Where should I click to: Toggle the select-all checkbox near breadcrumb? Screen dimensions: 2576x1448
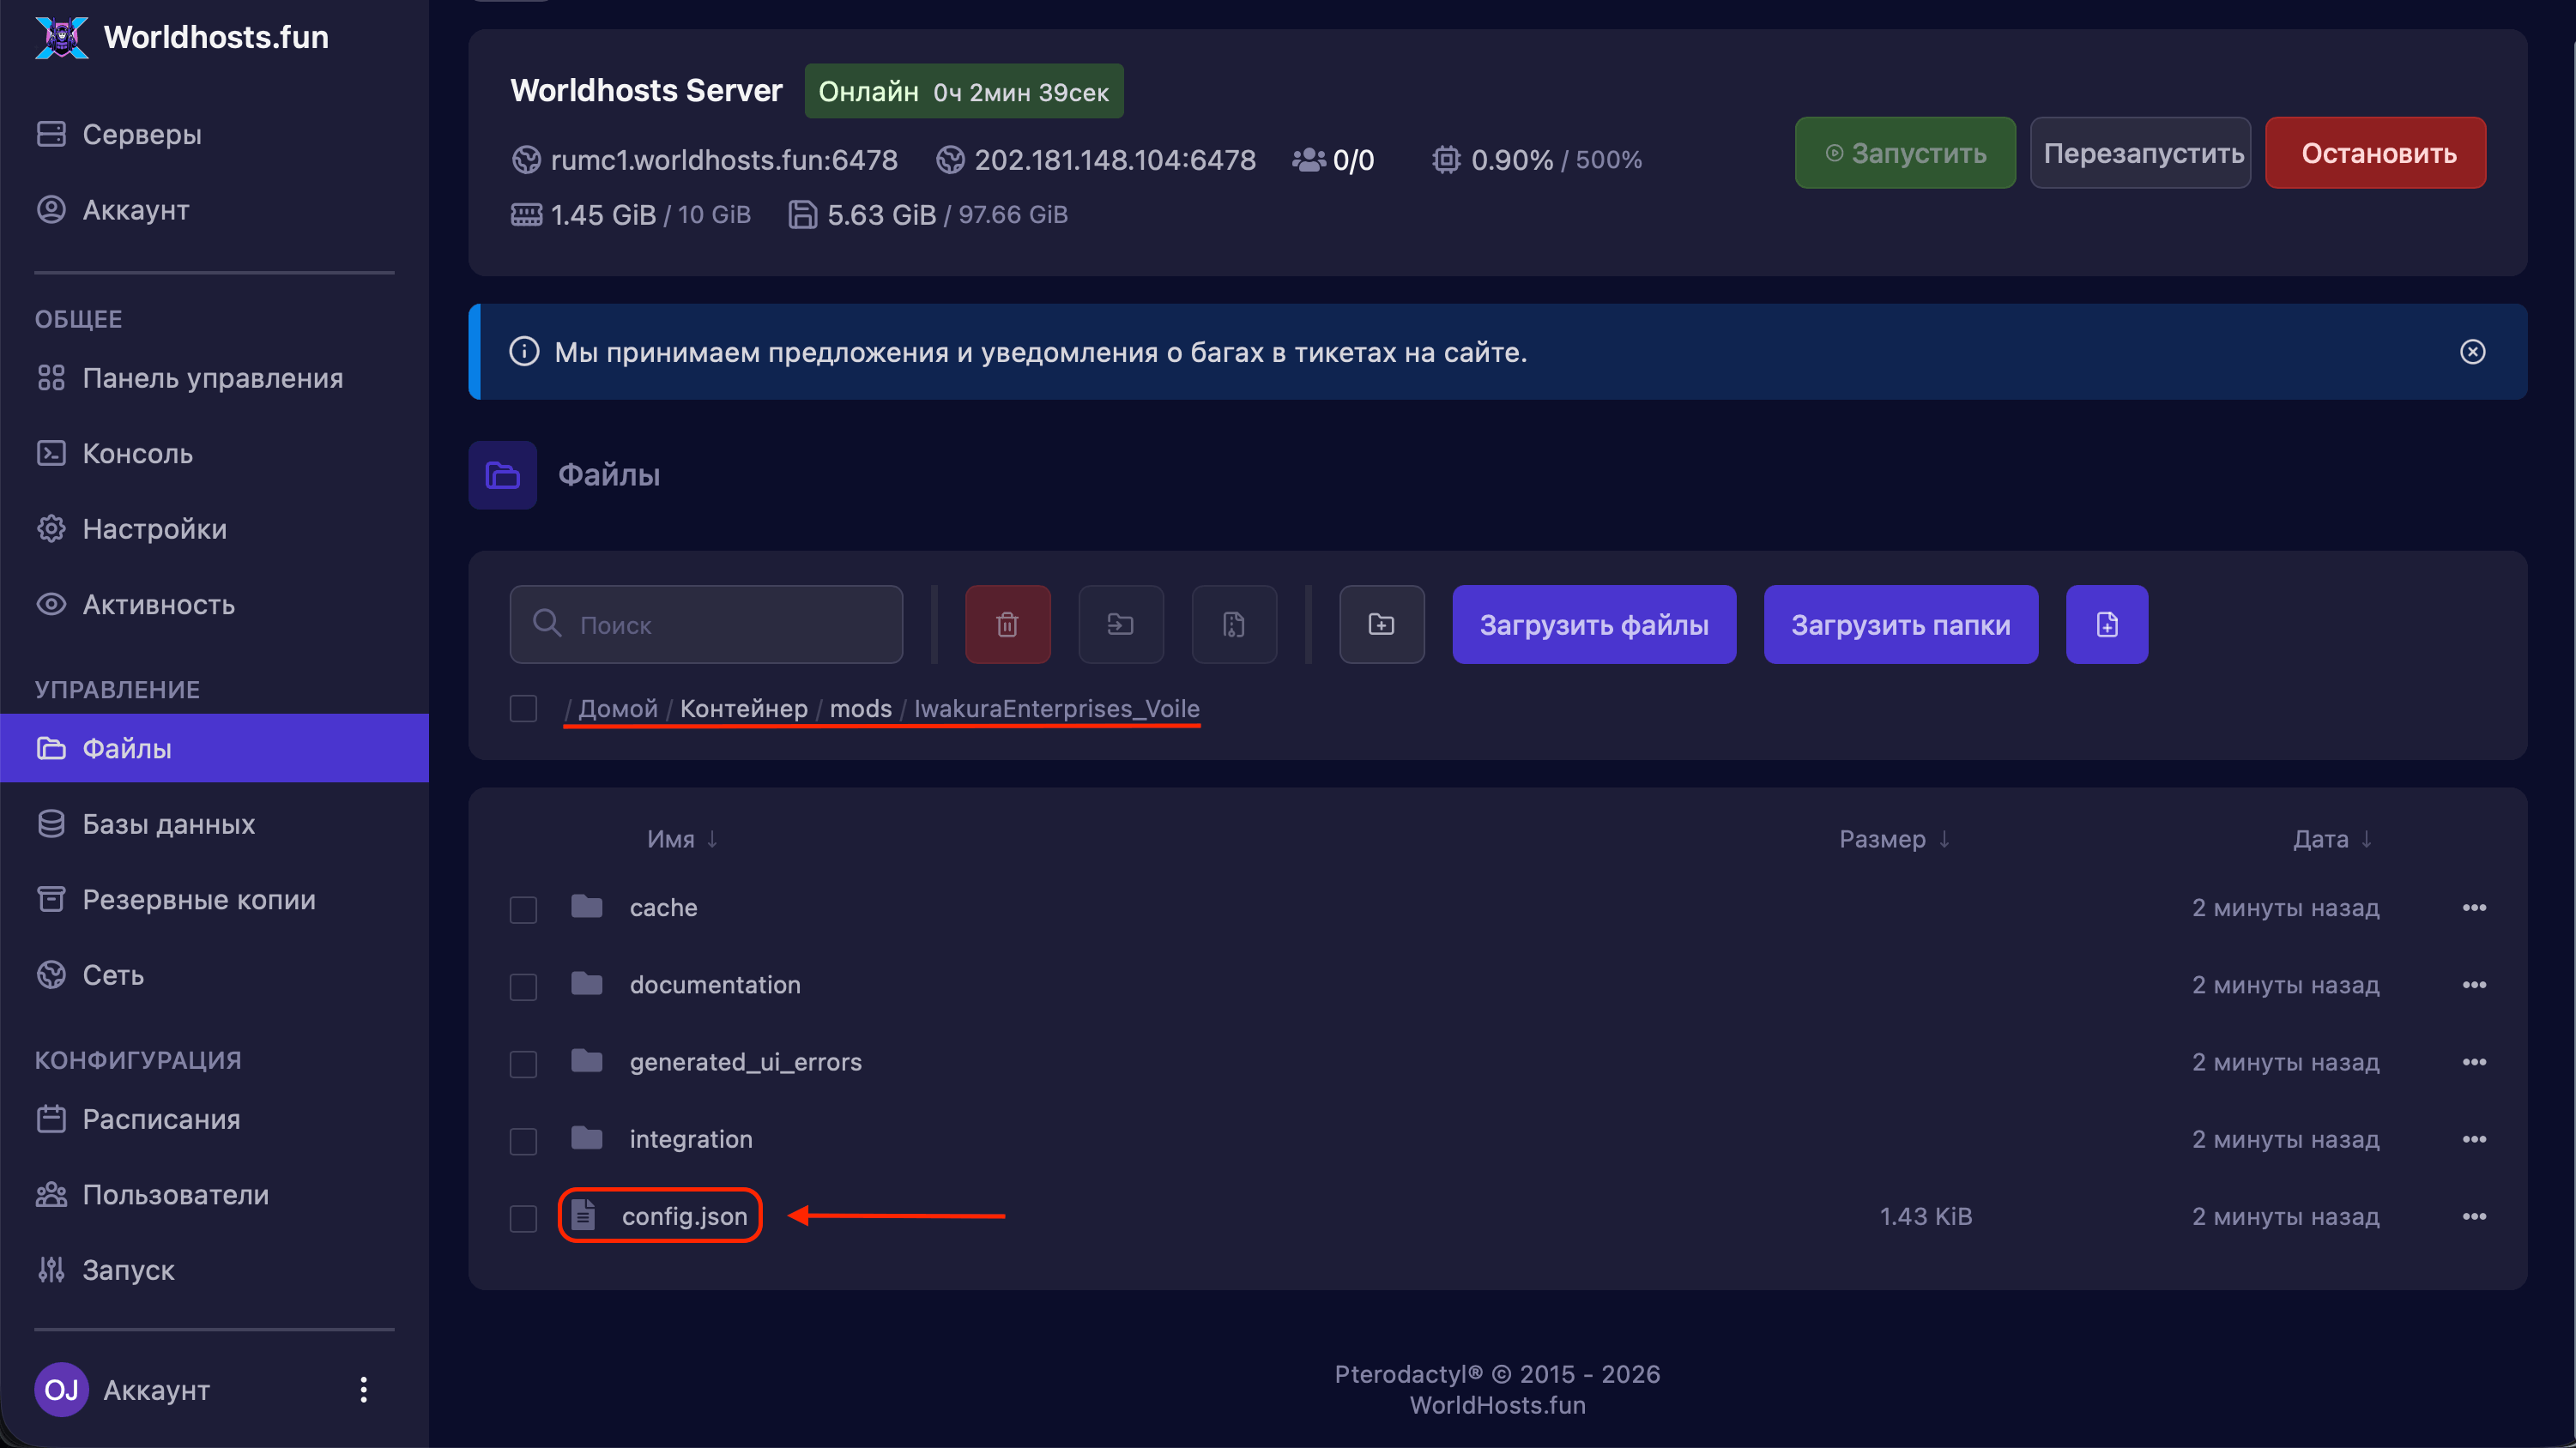[x=523, y=708]
